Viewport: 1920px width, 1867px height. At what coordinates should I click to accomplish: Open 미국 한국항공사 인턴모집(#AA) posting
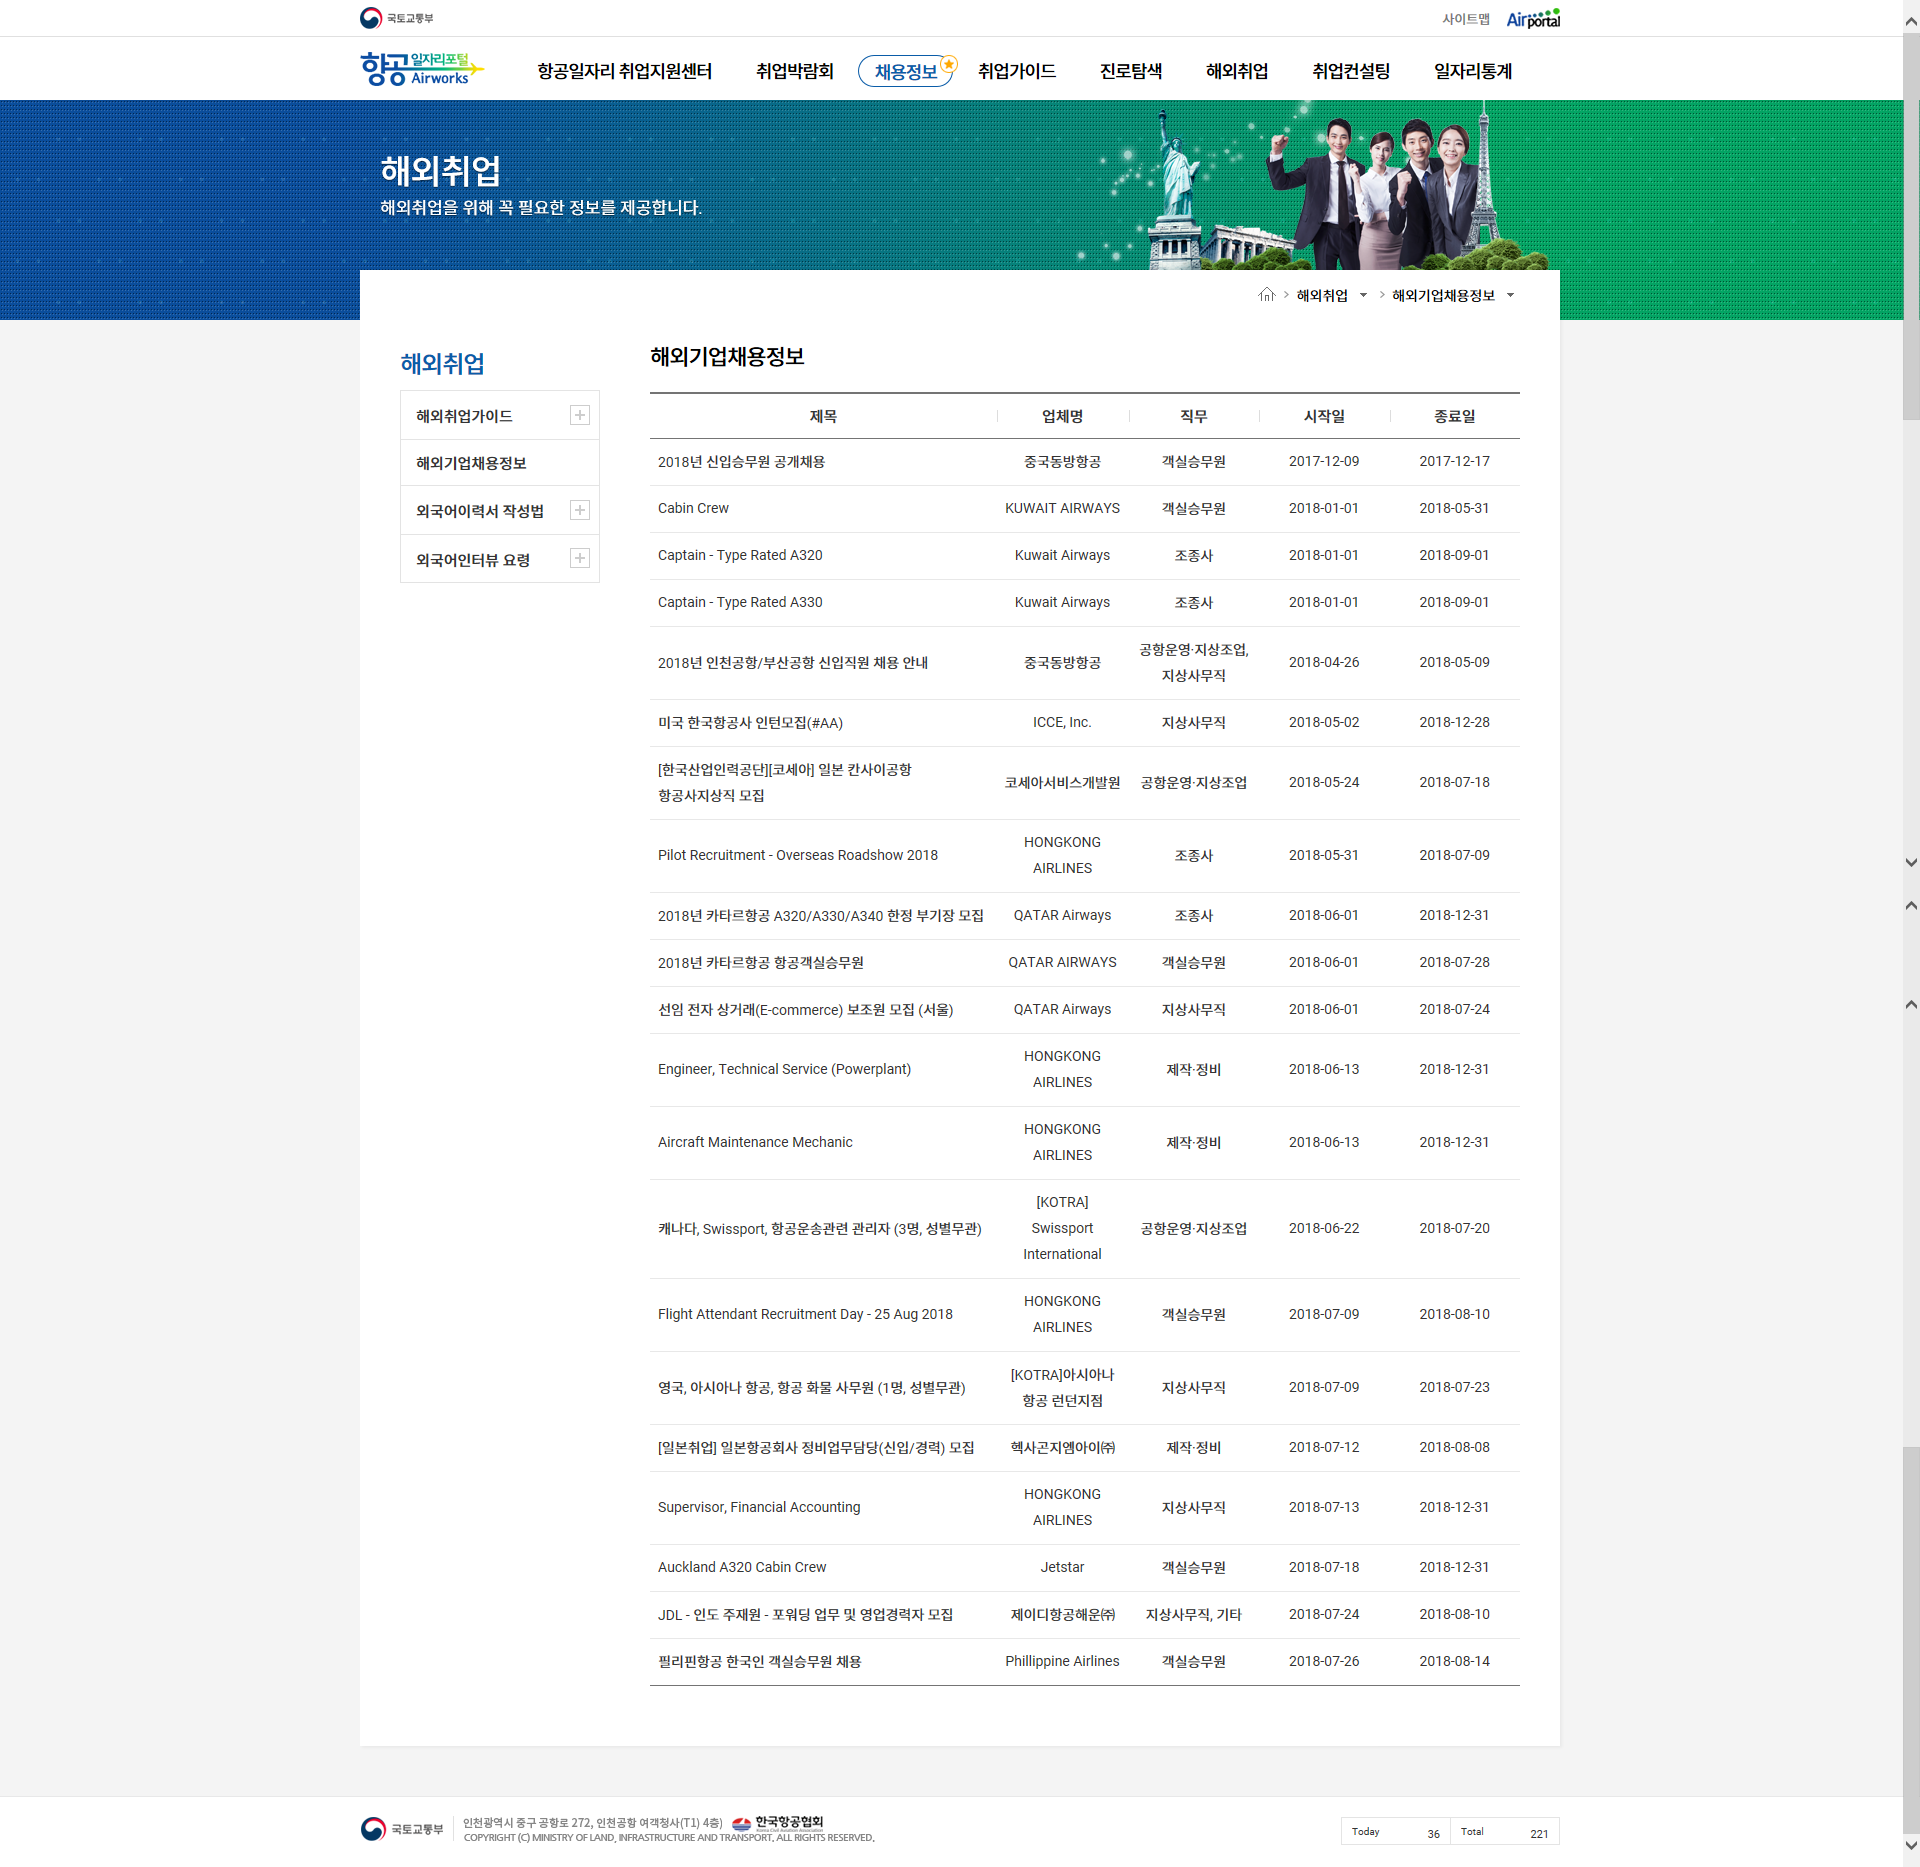coord(750,723)
